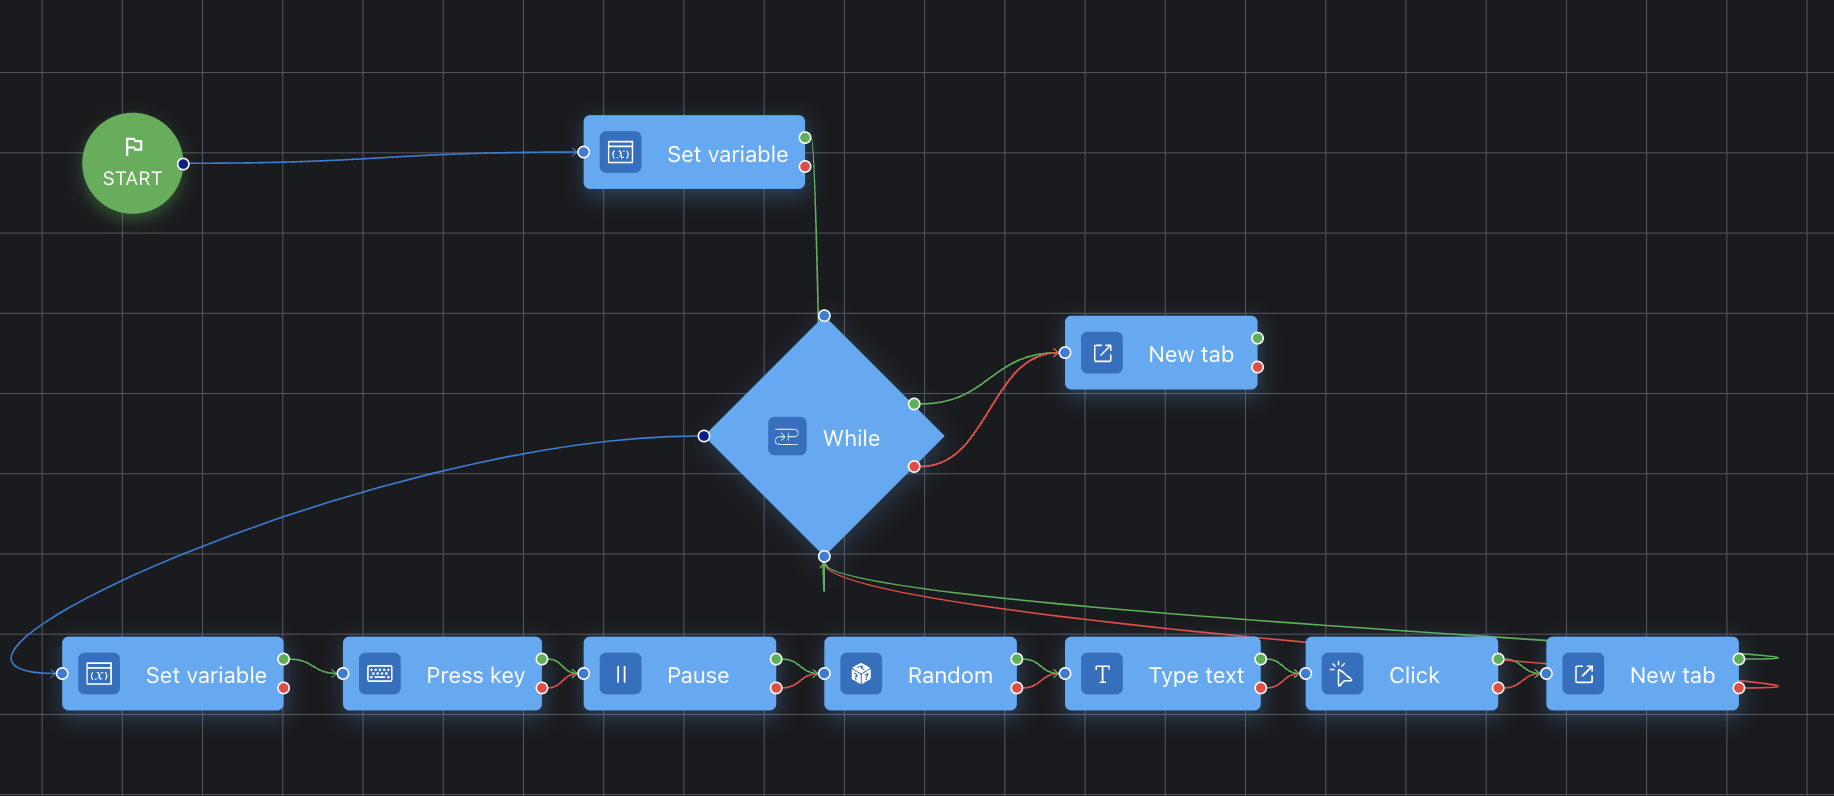Click top Set variable green success port
This screenshot has height=796, width=1834.
pos(805,138)
